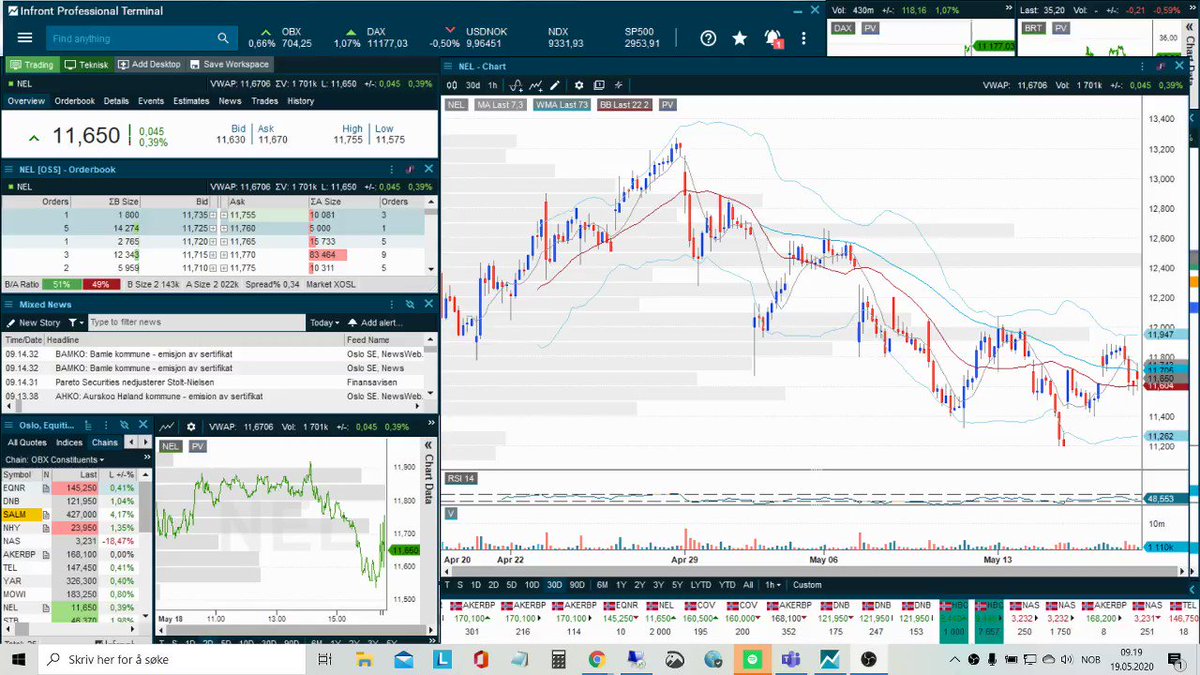Viewport: 1200px width, 675px height.
Task: Toggle the V volume indicator label
Action: point(451,512)
